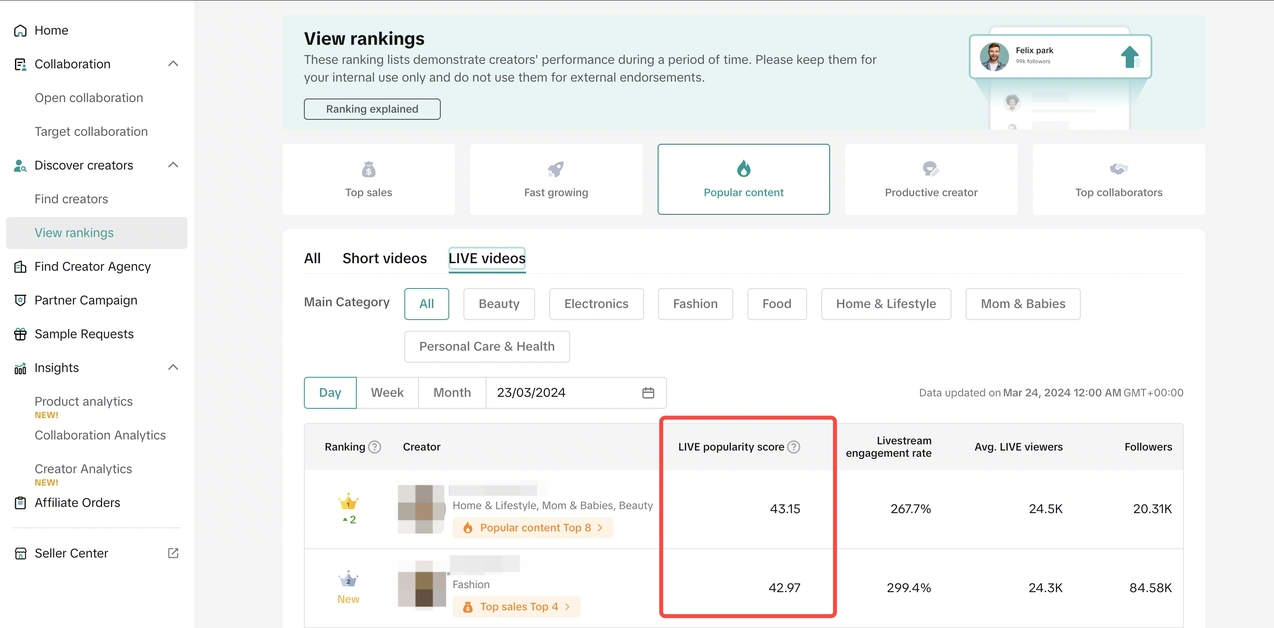1274x628 pixels.
Task: Click the Partner Campaign shield icon
Action: click(20, 301)
